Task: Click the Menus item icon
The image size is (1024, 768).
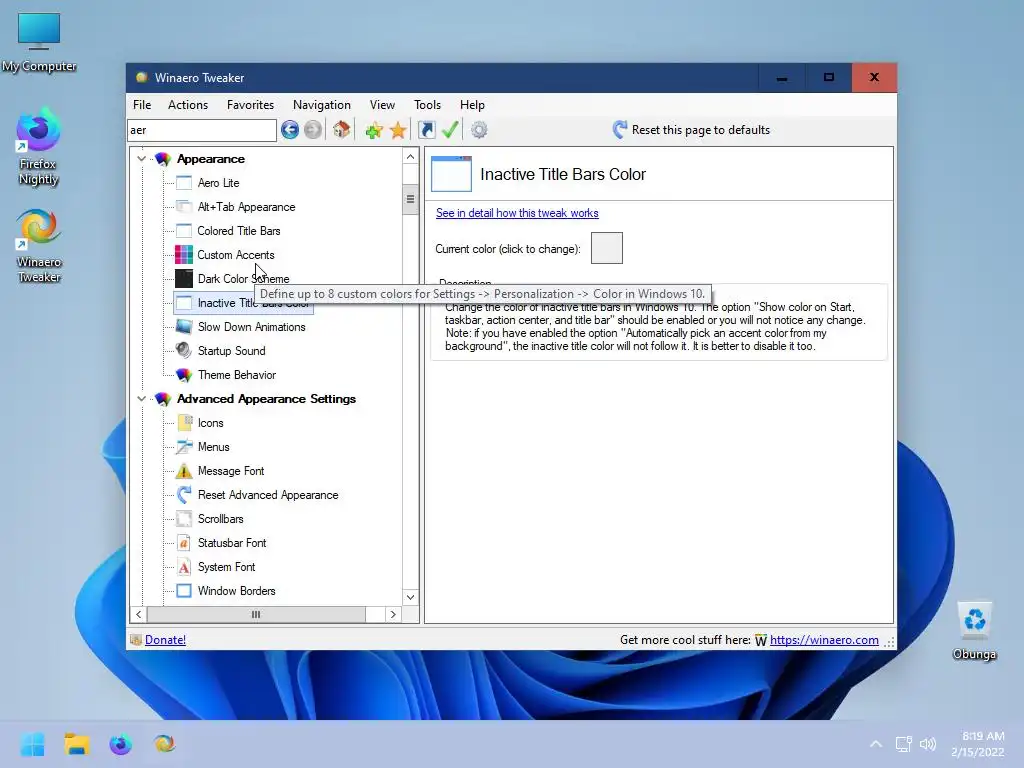Action: point(184,447)
